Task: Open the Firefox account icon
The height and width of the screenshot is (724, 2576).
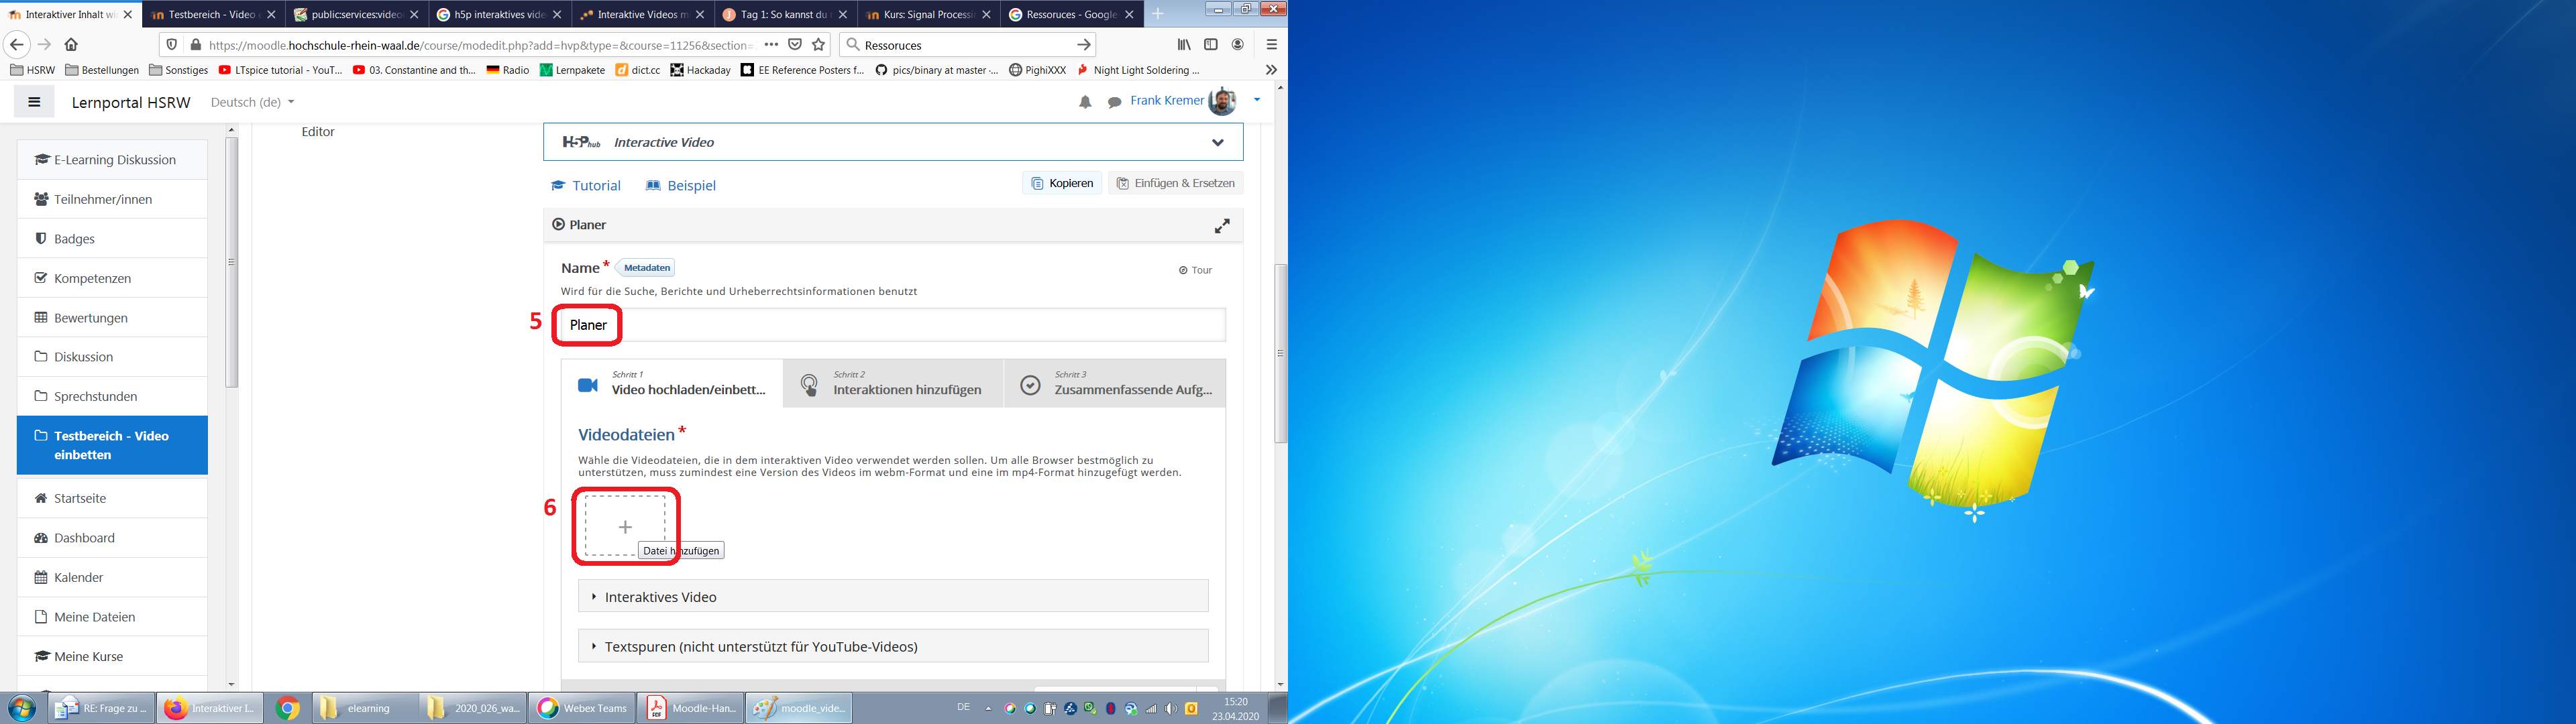Action: (x=1238, y=45)
